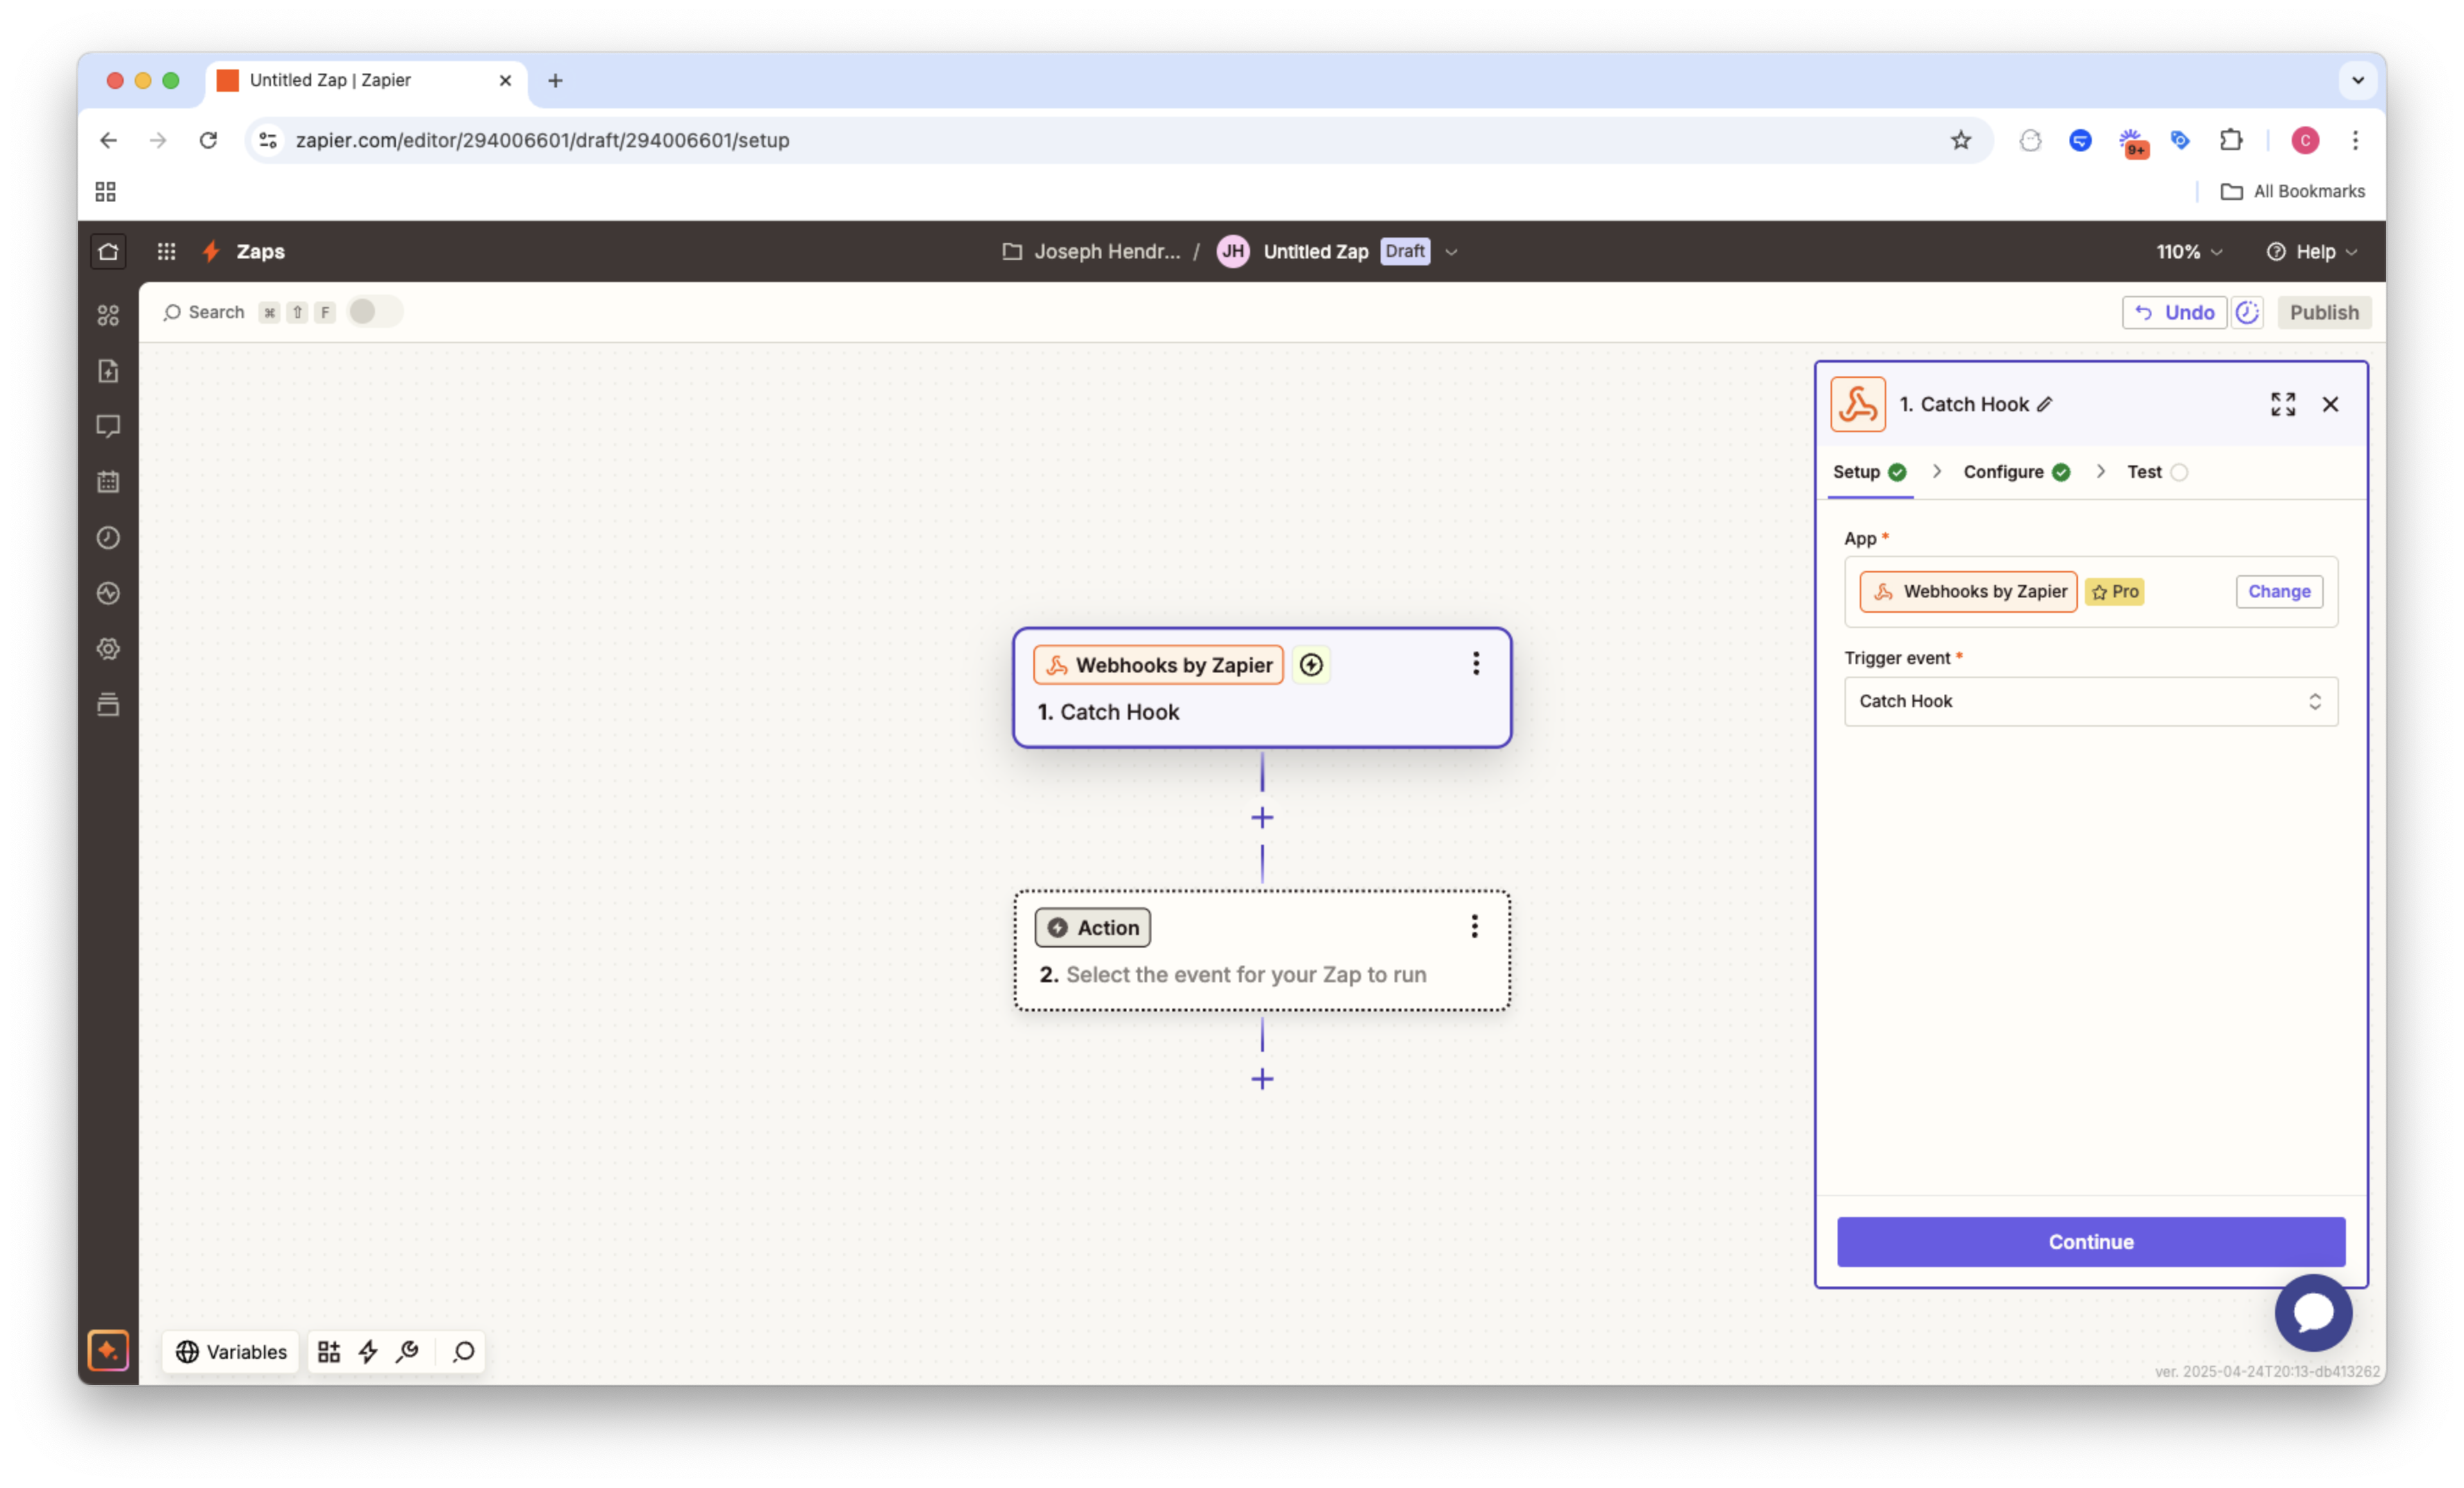Click the wrench tool icon in bottom toolbar

[x=407, y=1352]
